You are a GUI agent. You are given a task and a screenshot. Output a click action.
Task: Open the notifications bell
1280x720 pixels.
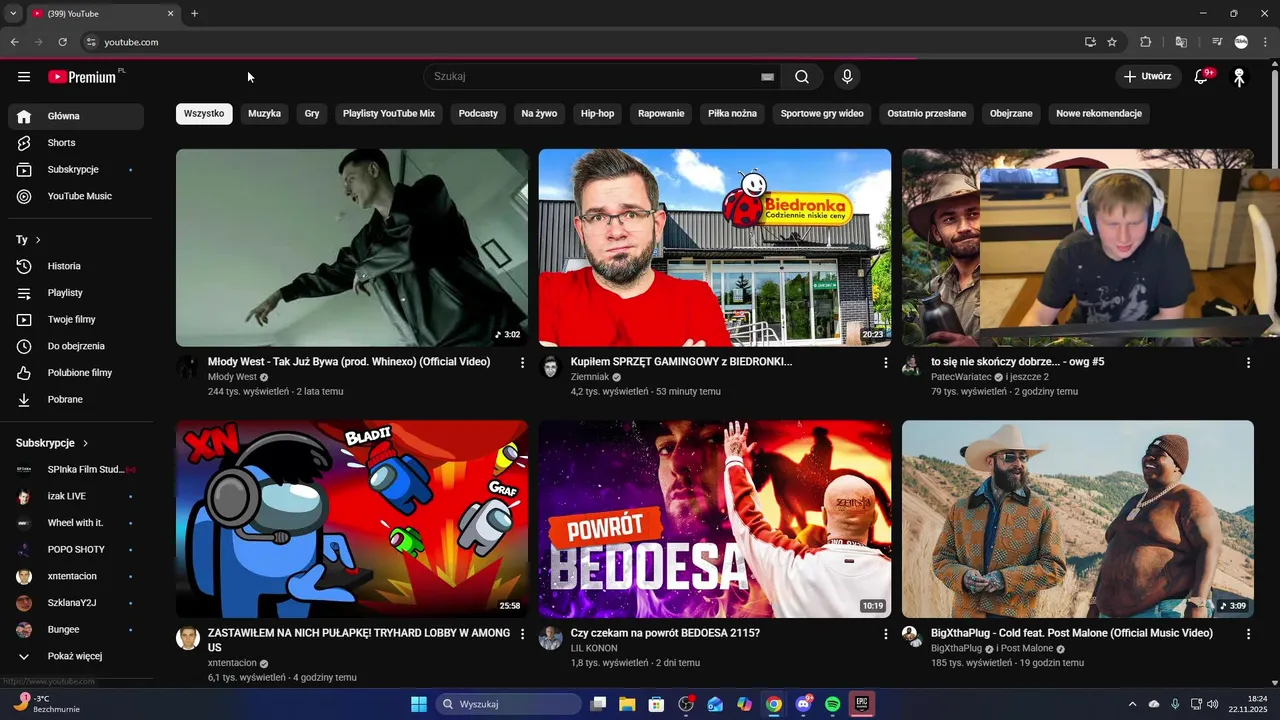[1203, 76]
